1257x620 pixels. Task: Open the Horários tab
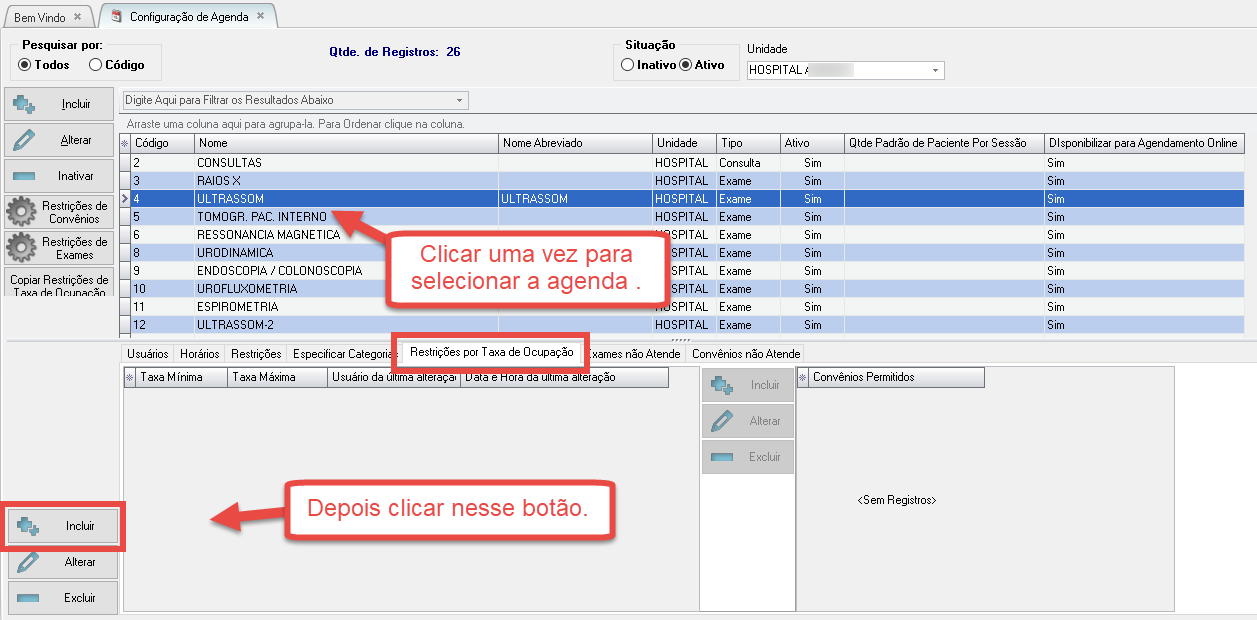[200, 354]
